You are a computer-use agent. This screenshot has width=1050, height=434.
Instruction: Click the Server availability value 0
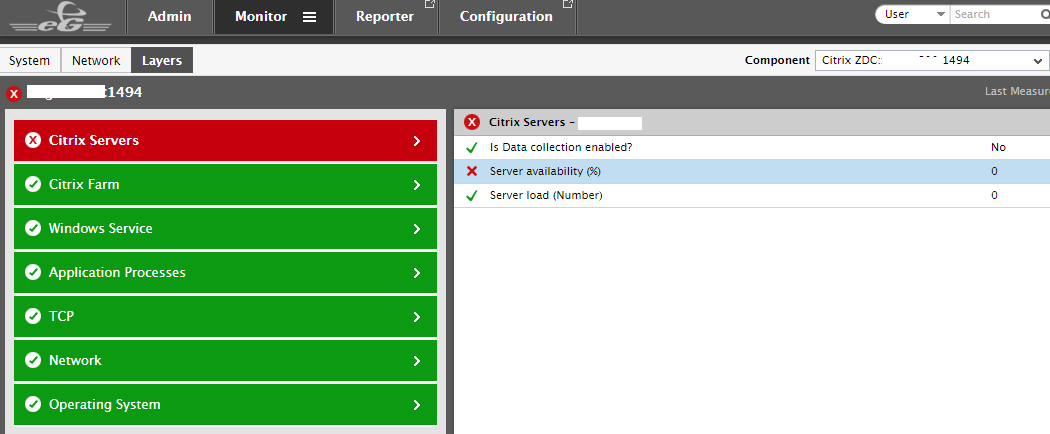994,171
